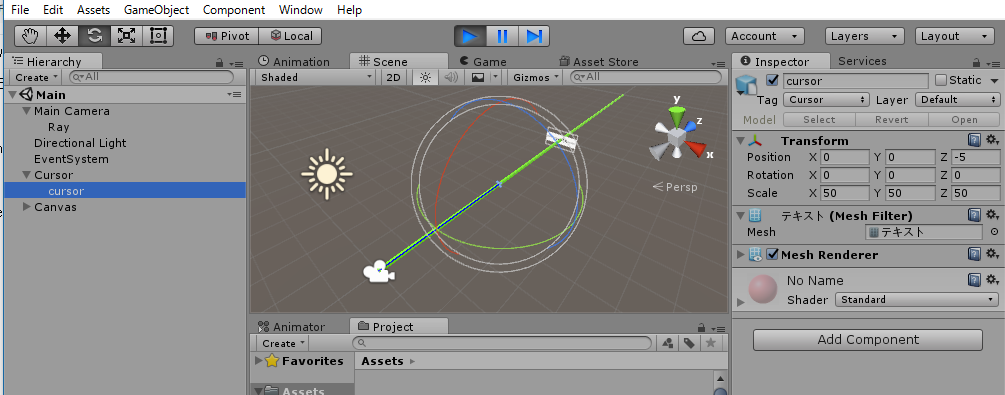
Task: Open the Assets menu
Action: [x=93, y=10]
